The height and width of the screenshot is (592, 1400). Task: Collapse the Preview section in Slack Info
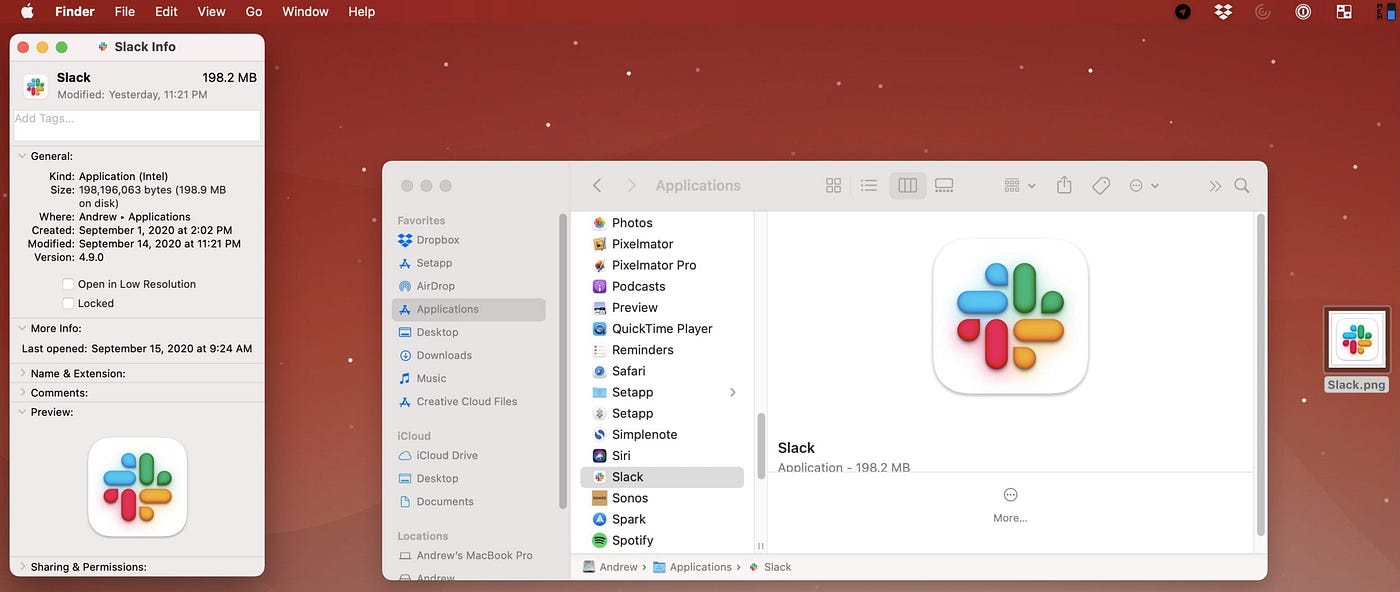[22, 411]
